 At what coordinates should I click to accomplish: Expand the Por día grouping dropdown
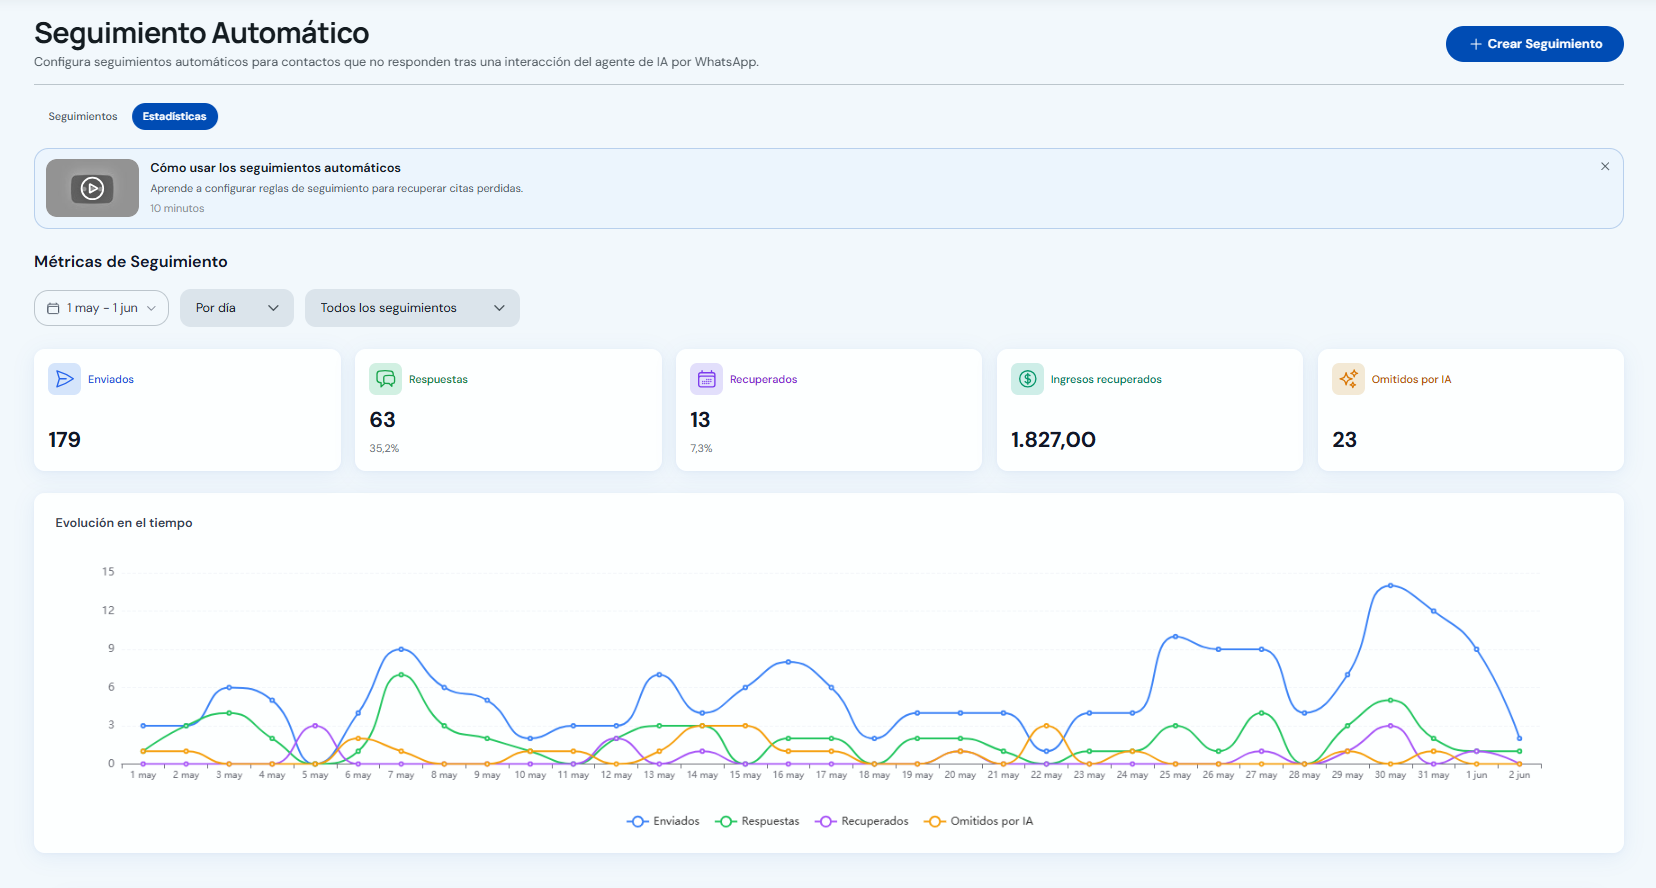237,308
